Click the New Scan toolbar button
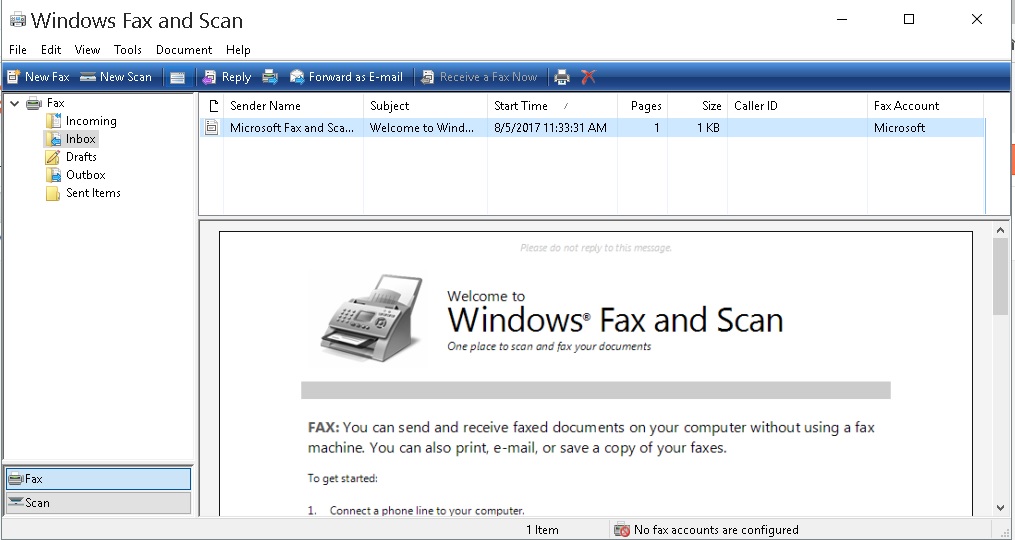The height and width of the screenshot is (540, 1015). (x=116, y=76)
